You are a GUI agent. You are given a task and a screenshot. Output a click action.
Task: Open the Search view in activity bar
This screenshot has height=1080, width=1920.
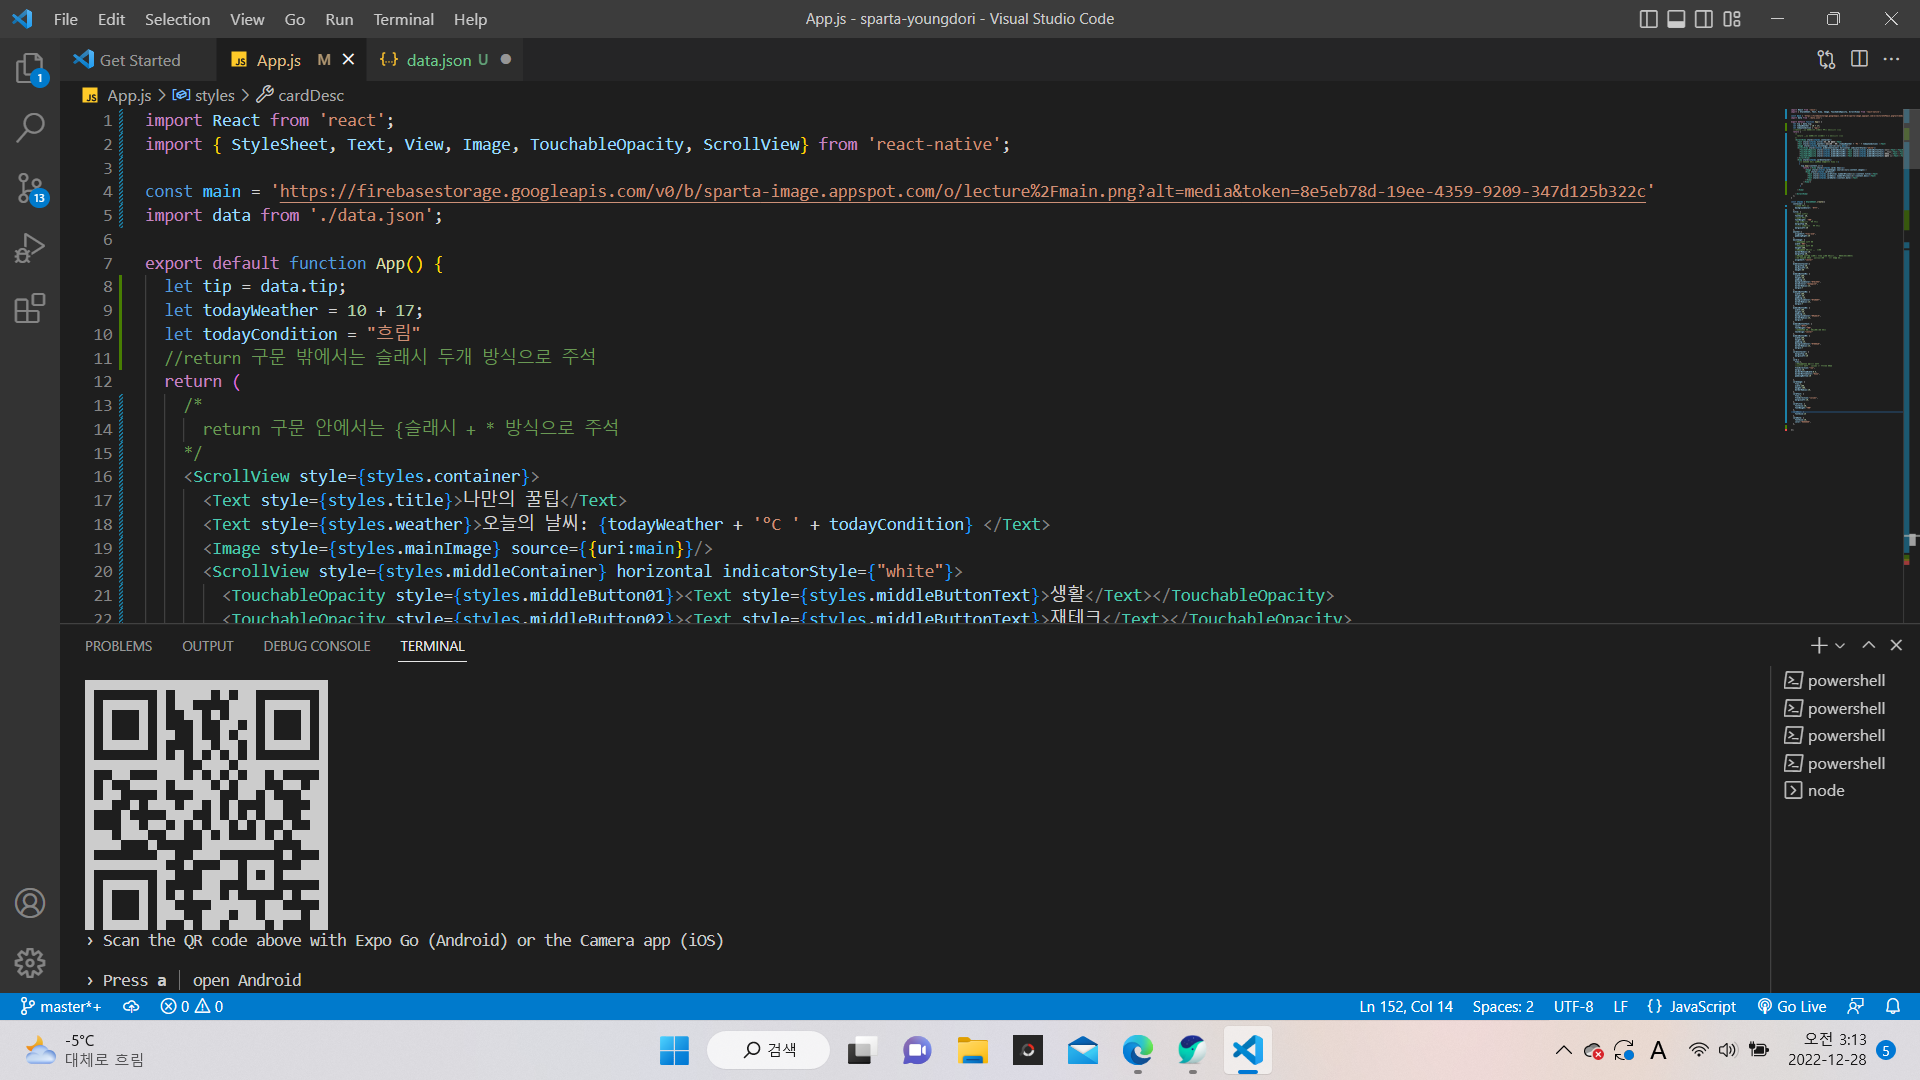pyautogui.click(x=30, y=128)
